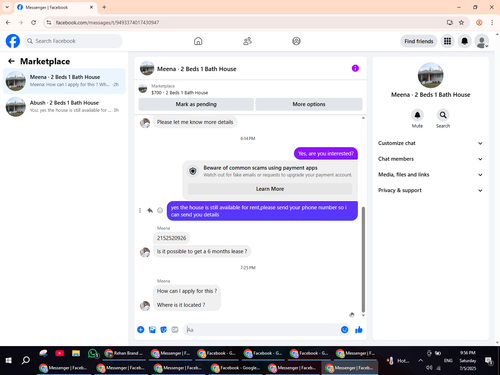Expand the Customize chat section
The image size is (500, 375).
[x=430, y=143]
